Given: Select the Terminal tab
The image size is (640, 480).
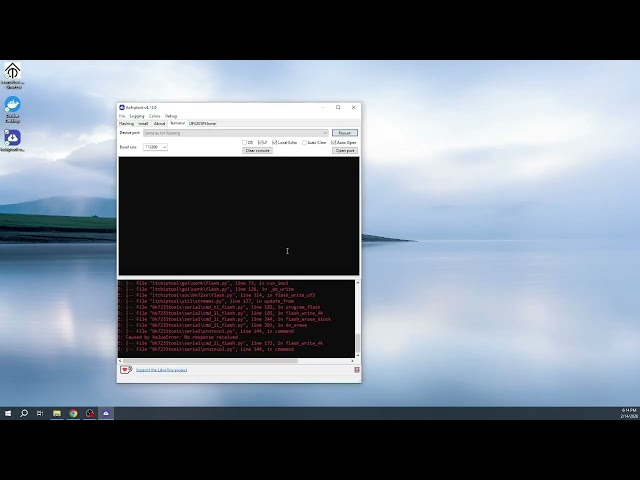Looking at the screenshot, I should click(178, 123).
